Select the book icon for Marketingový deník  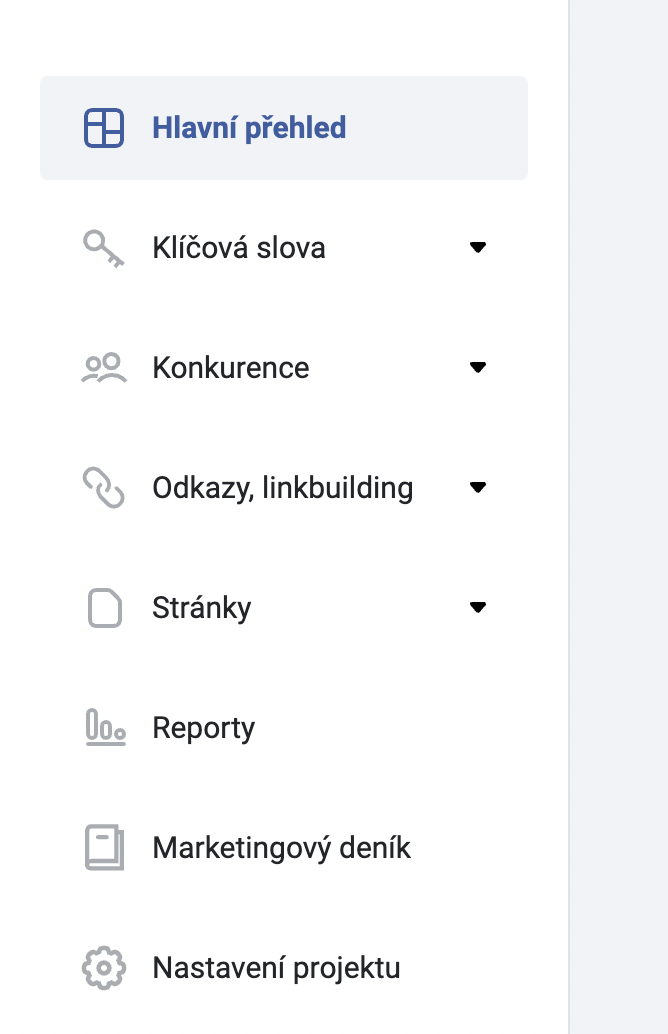coord(103,847)
